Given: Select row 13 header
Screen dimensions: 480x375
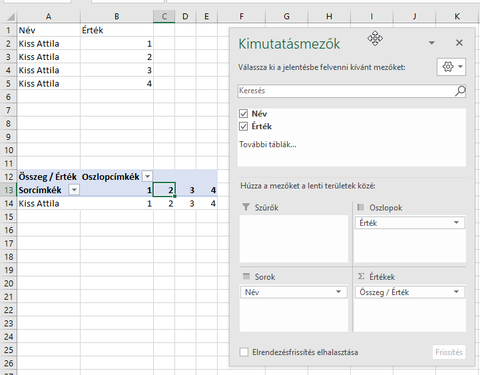Looking at the screenshot, I should [8, 190].
